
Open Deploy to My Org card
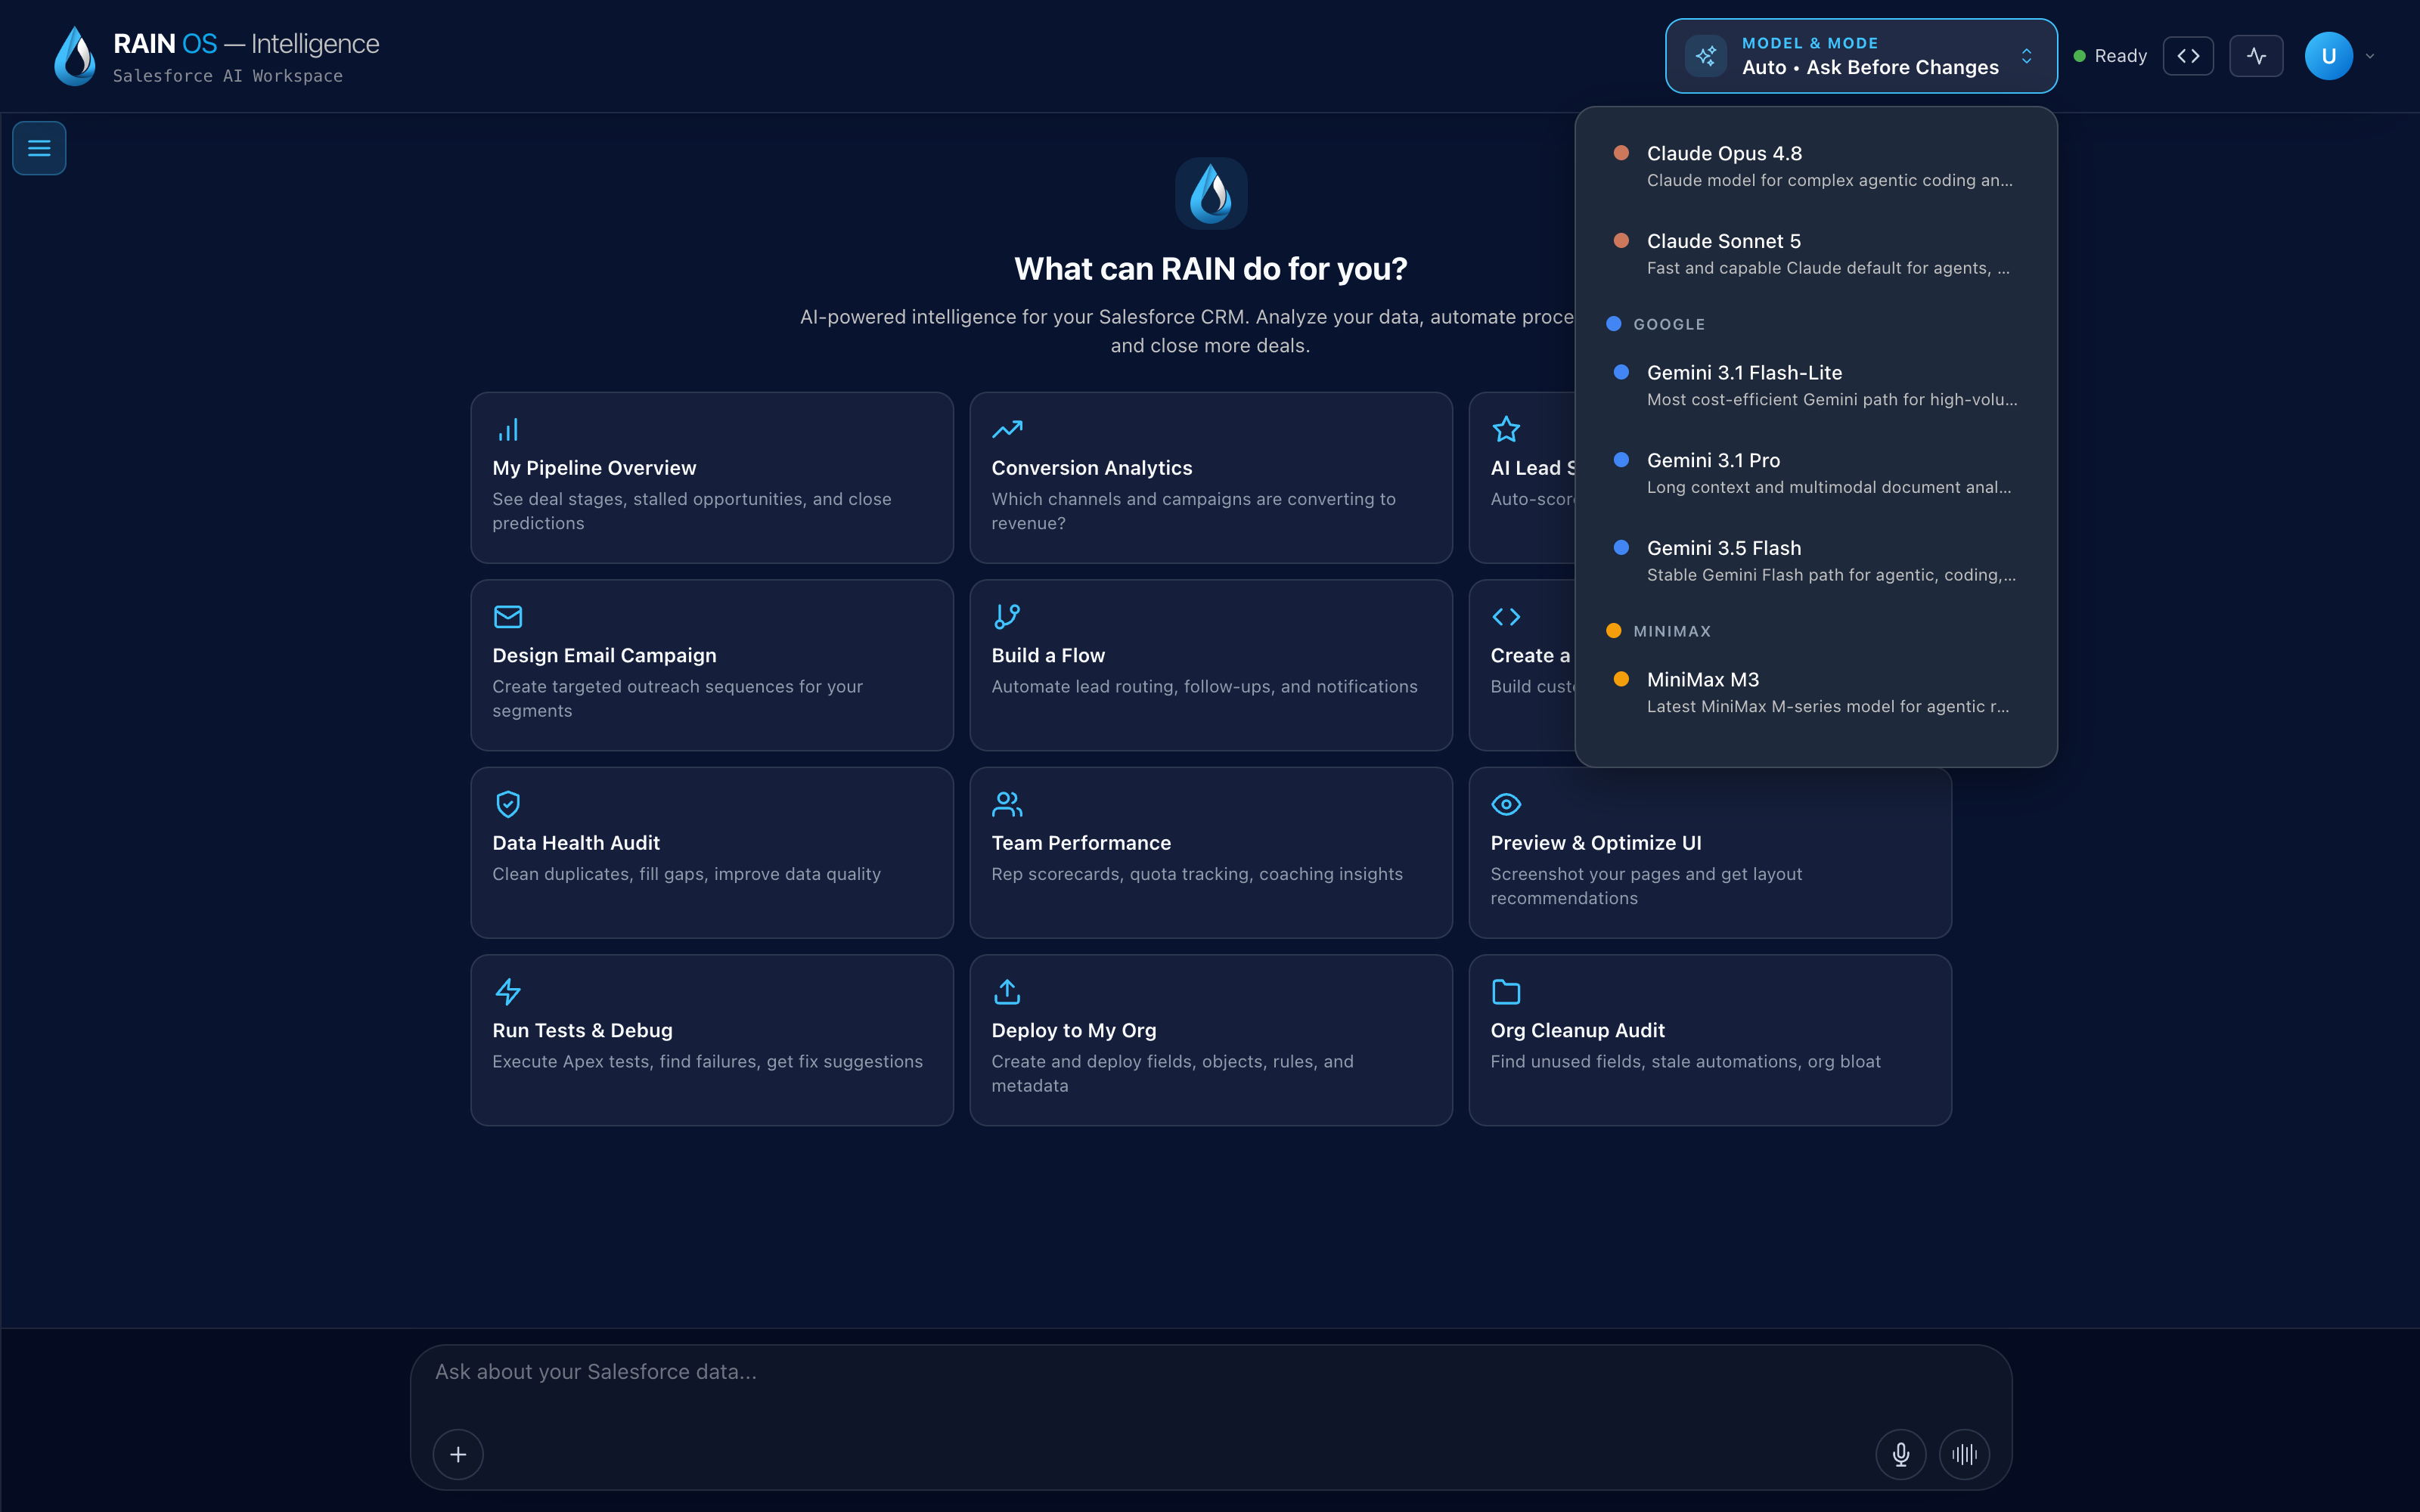click(x=1211, y=1040)
